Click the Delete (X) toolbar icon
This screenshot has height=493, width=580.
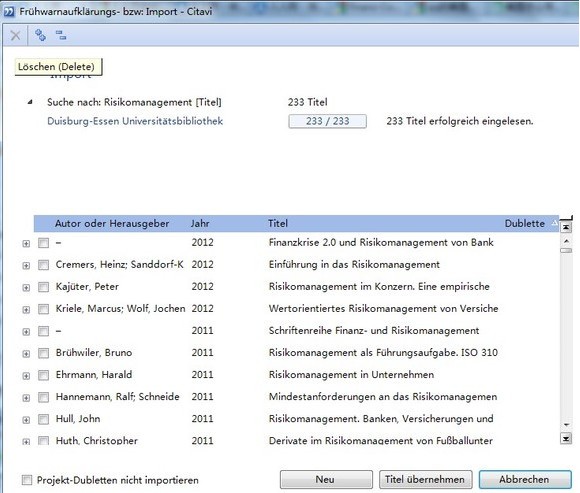tap(16, 36)
